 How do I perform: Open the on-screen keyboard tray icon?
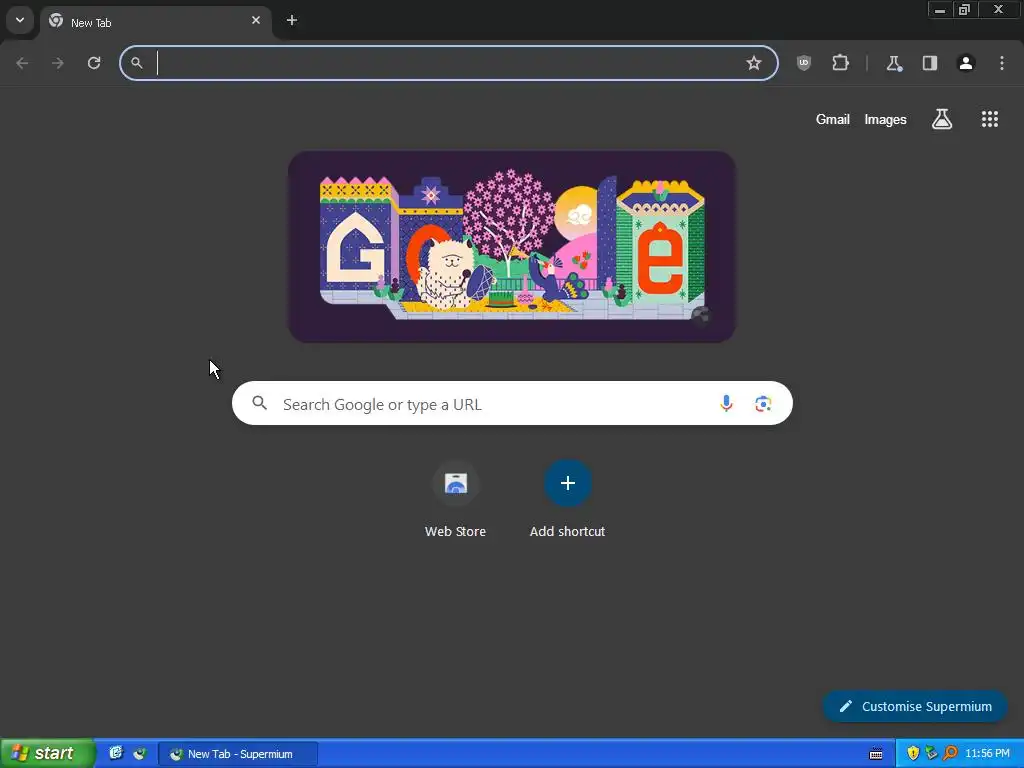pyautogui.click(x=876, y=754)
